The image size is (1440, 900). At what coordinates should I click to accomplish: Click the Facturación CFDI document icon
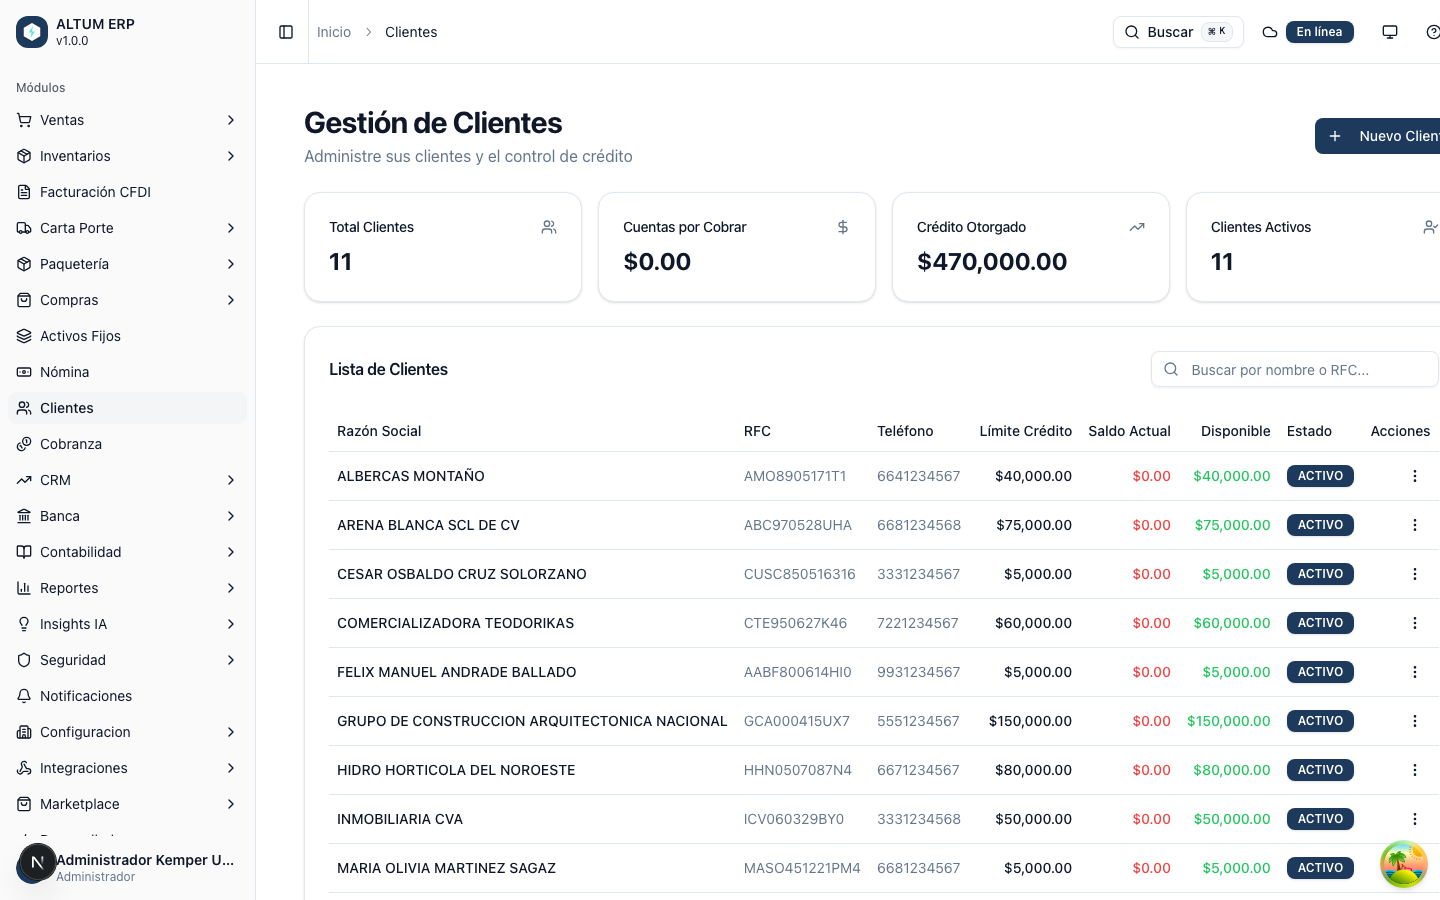(x=24, y=192)
